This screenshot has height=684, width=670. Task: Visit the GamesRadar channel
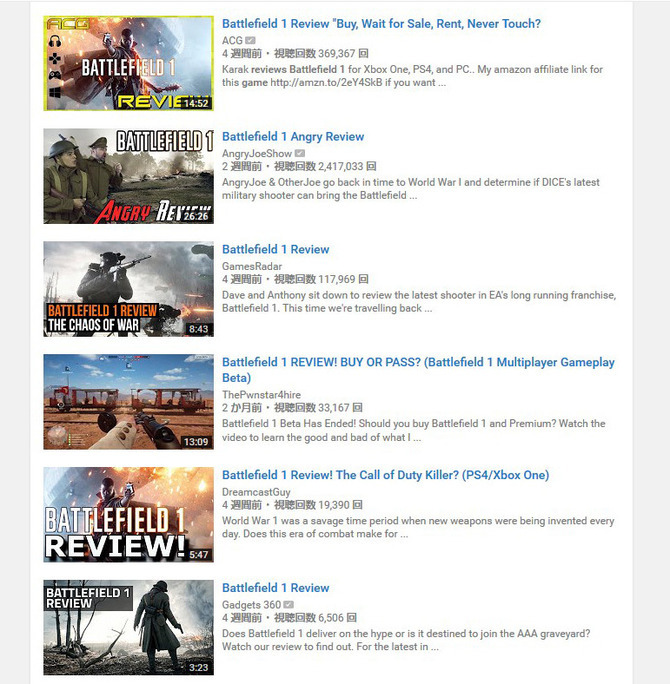(252, 267)
